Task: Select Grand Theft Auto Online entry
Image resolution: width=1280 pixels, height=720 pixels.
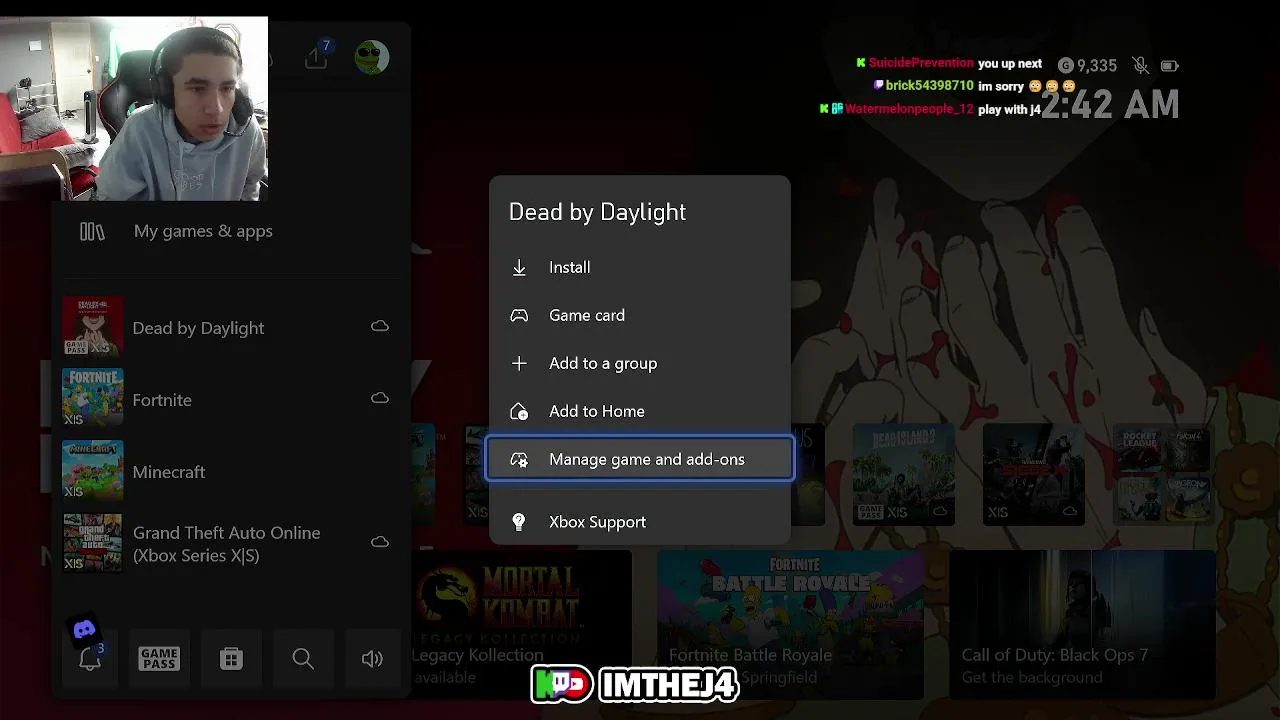Action: tap(231, 543)
